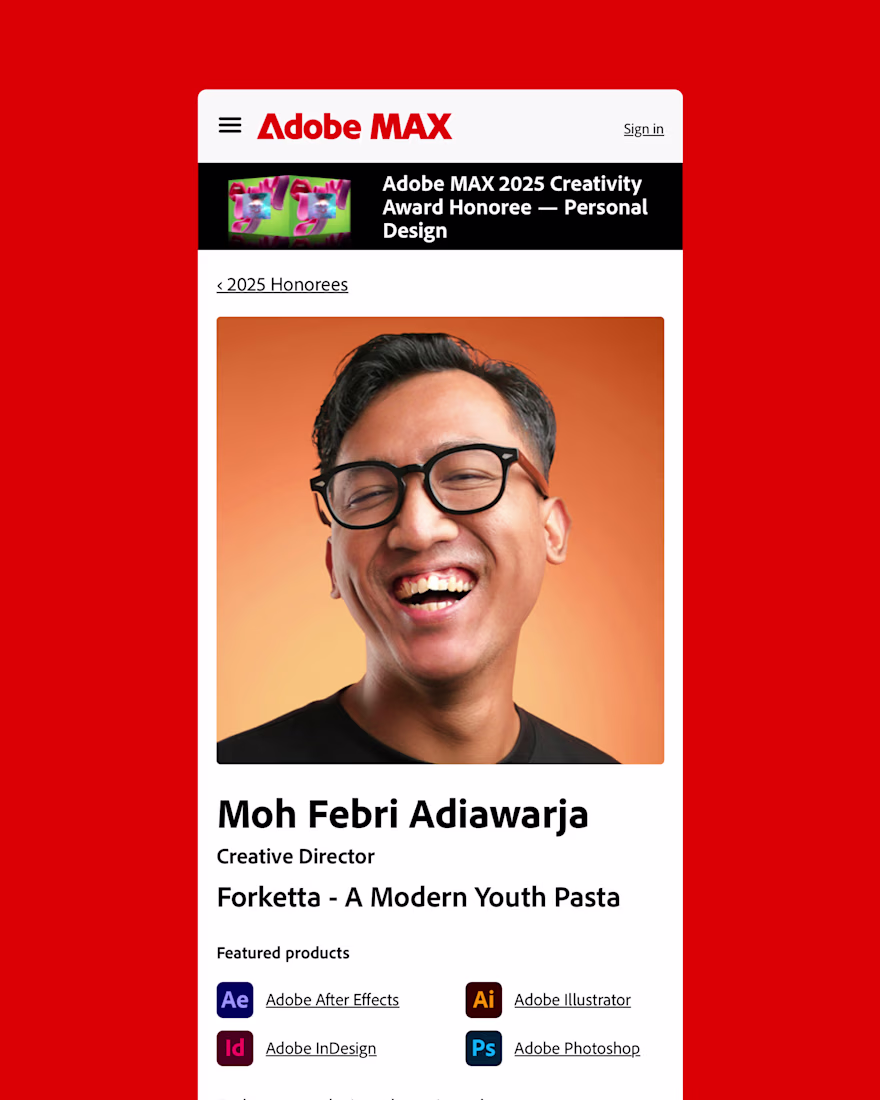Click the Illustrator Ai icon
880x1100 pixels.
[x=484, y=1000]
